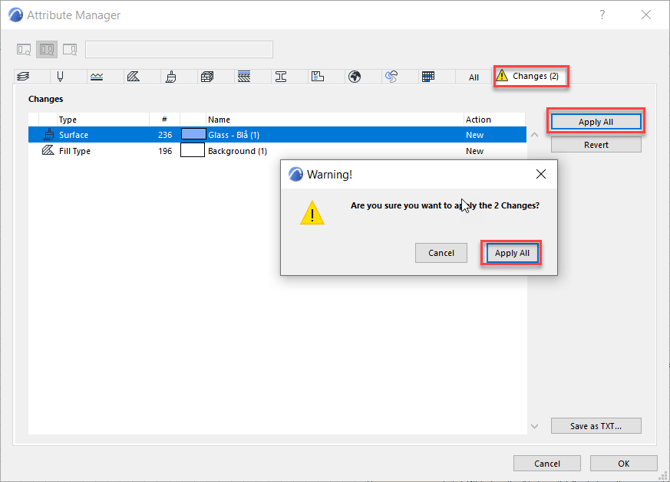Open the Zone Categories tab icon

tap(318, 77)
